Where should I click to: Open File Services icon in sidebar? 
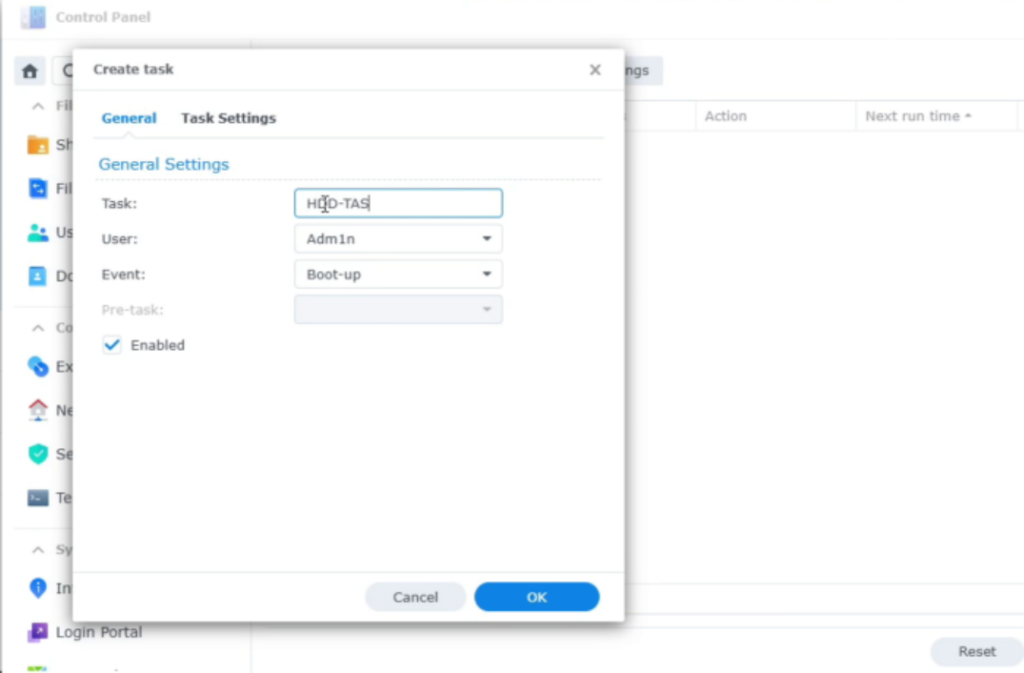pyautogui.click(x=38, y=189)
